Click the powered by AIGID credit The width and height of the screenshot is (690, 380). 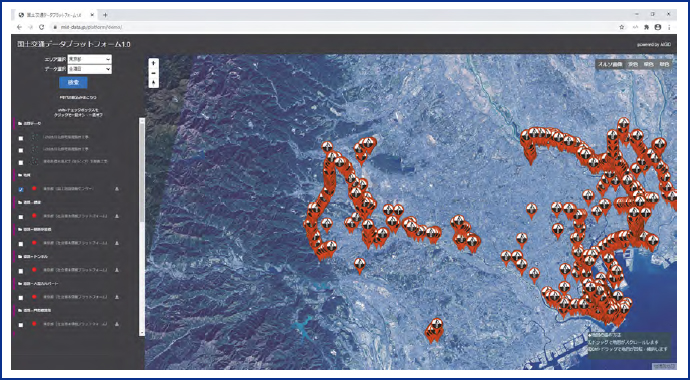[654, 45]
